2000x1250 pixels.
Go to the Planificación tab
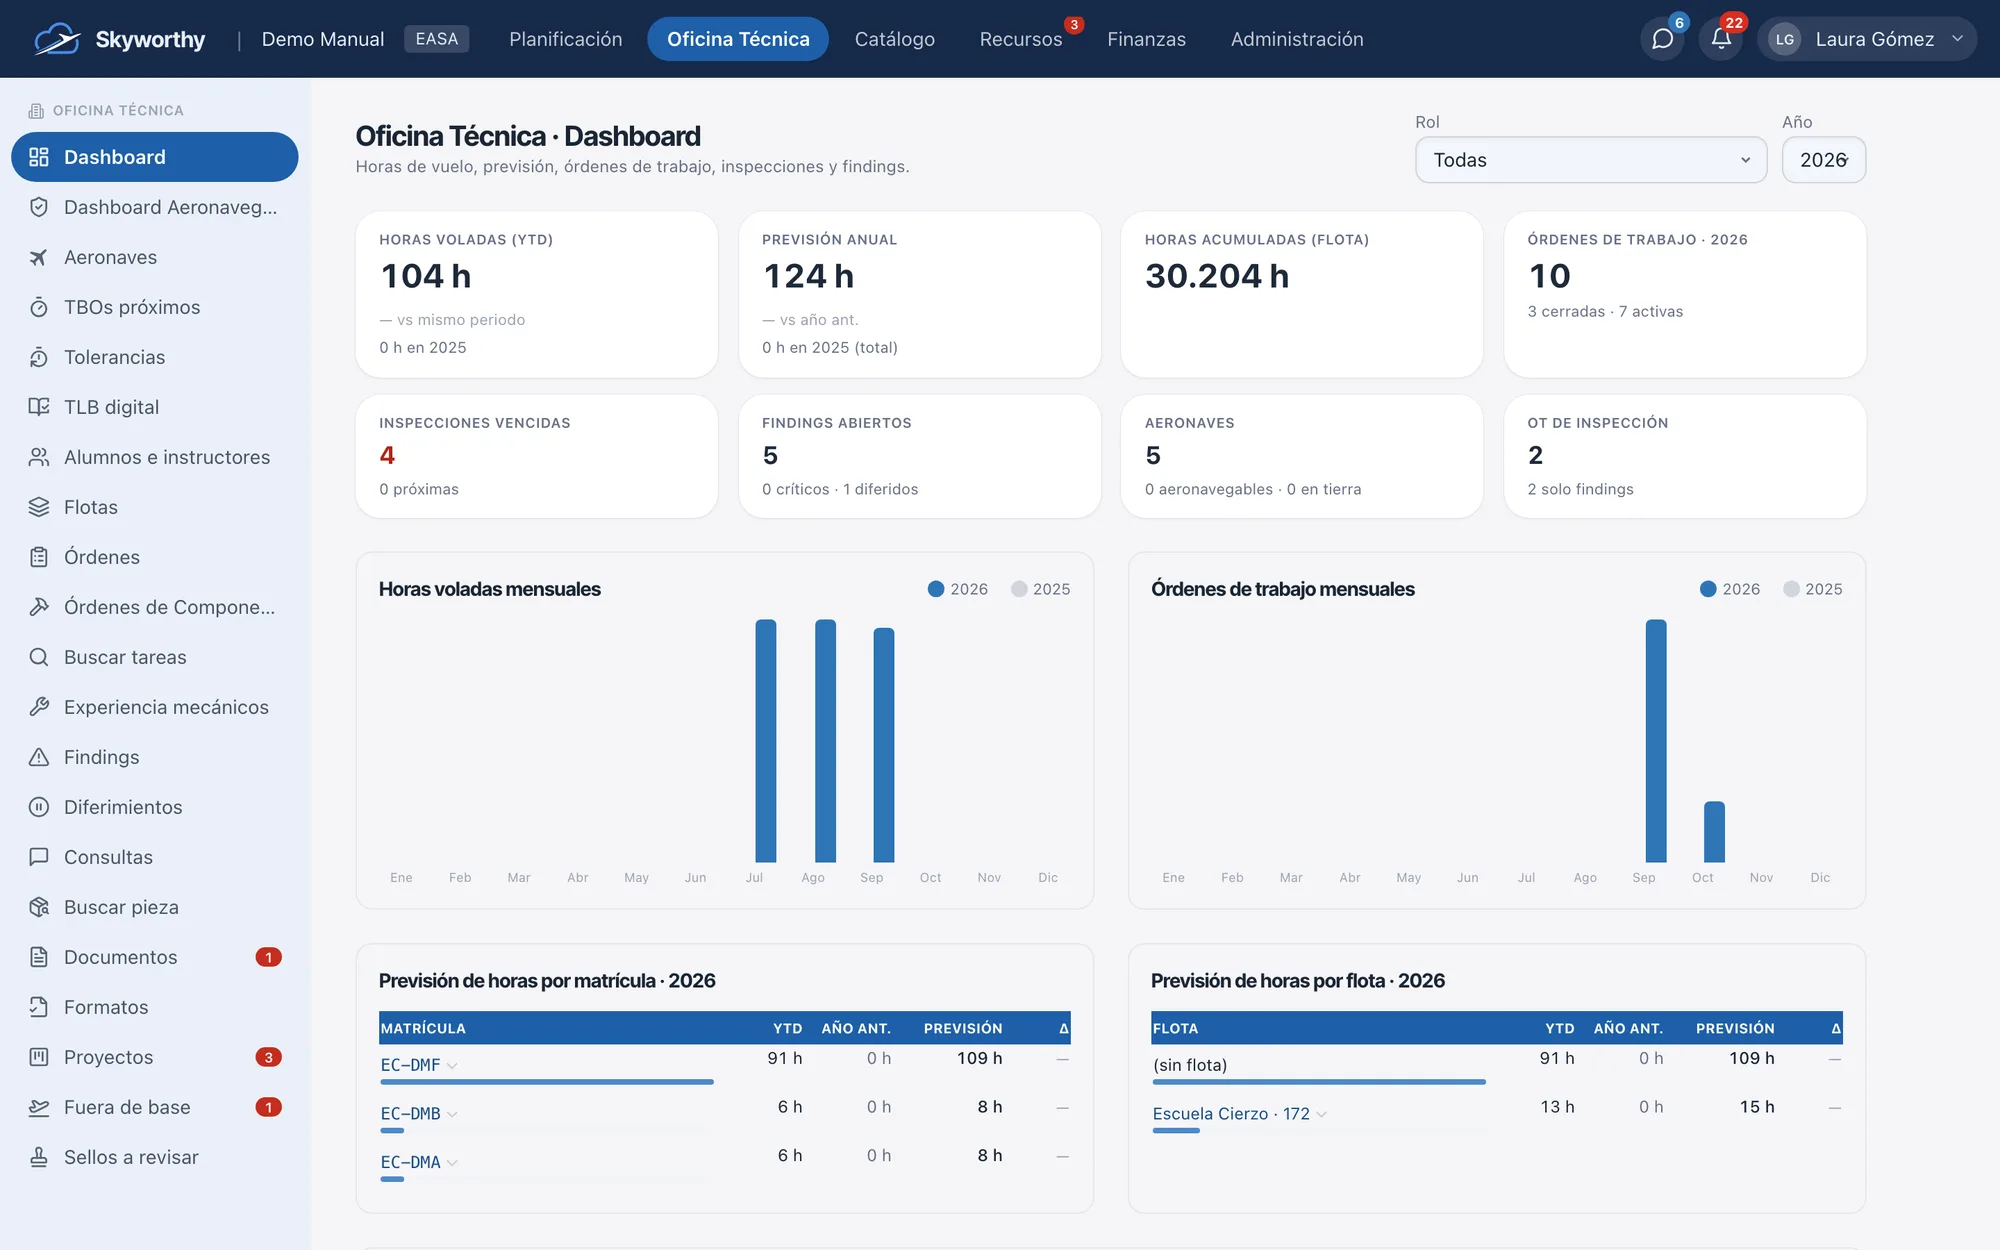click(x=565, y=39)
